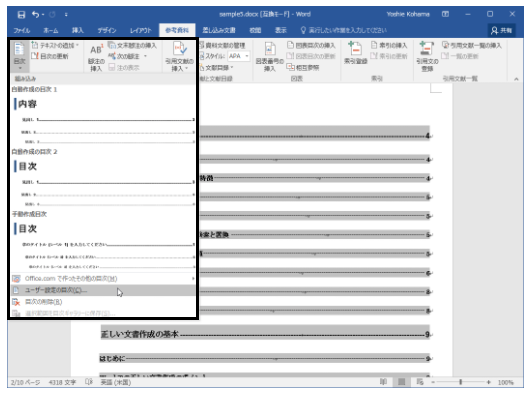Select the 自動作成の目次 2 gallery preview
The height and width of the screenshot is (396, 531).
point(103,178)
